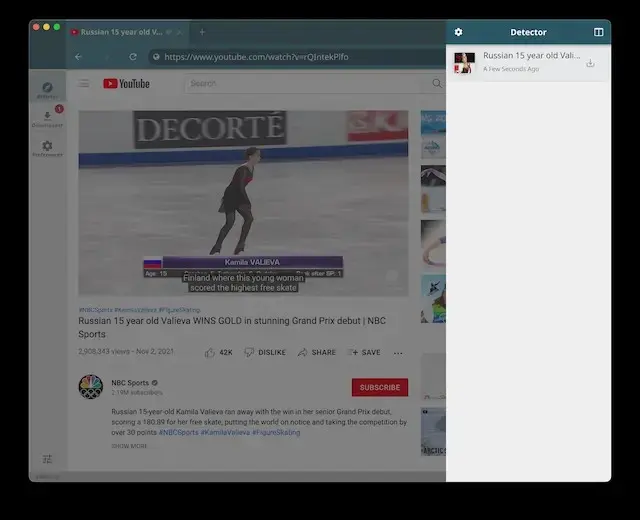Click DISLIKE button under video
Image resolution: width=640 pixels, height=520 pixels.
[x=265, y=352]
